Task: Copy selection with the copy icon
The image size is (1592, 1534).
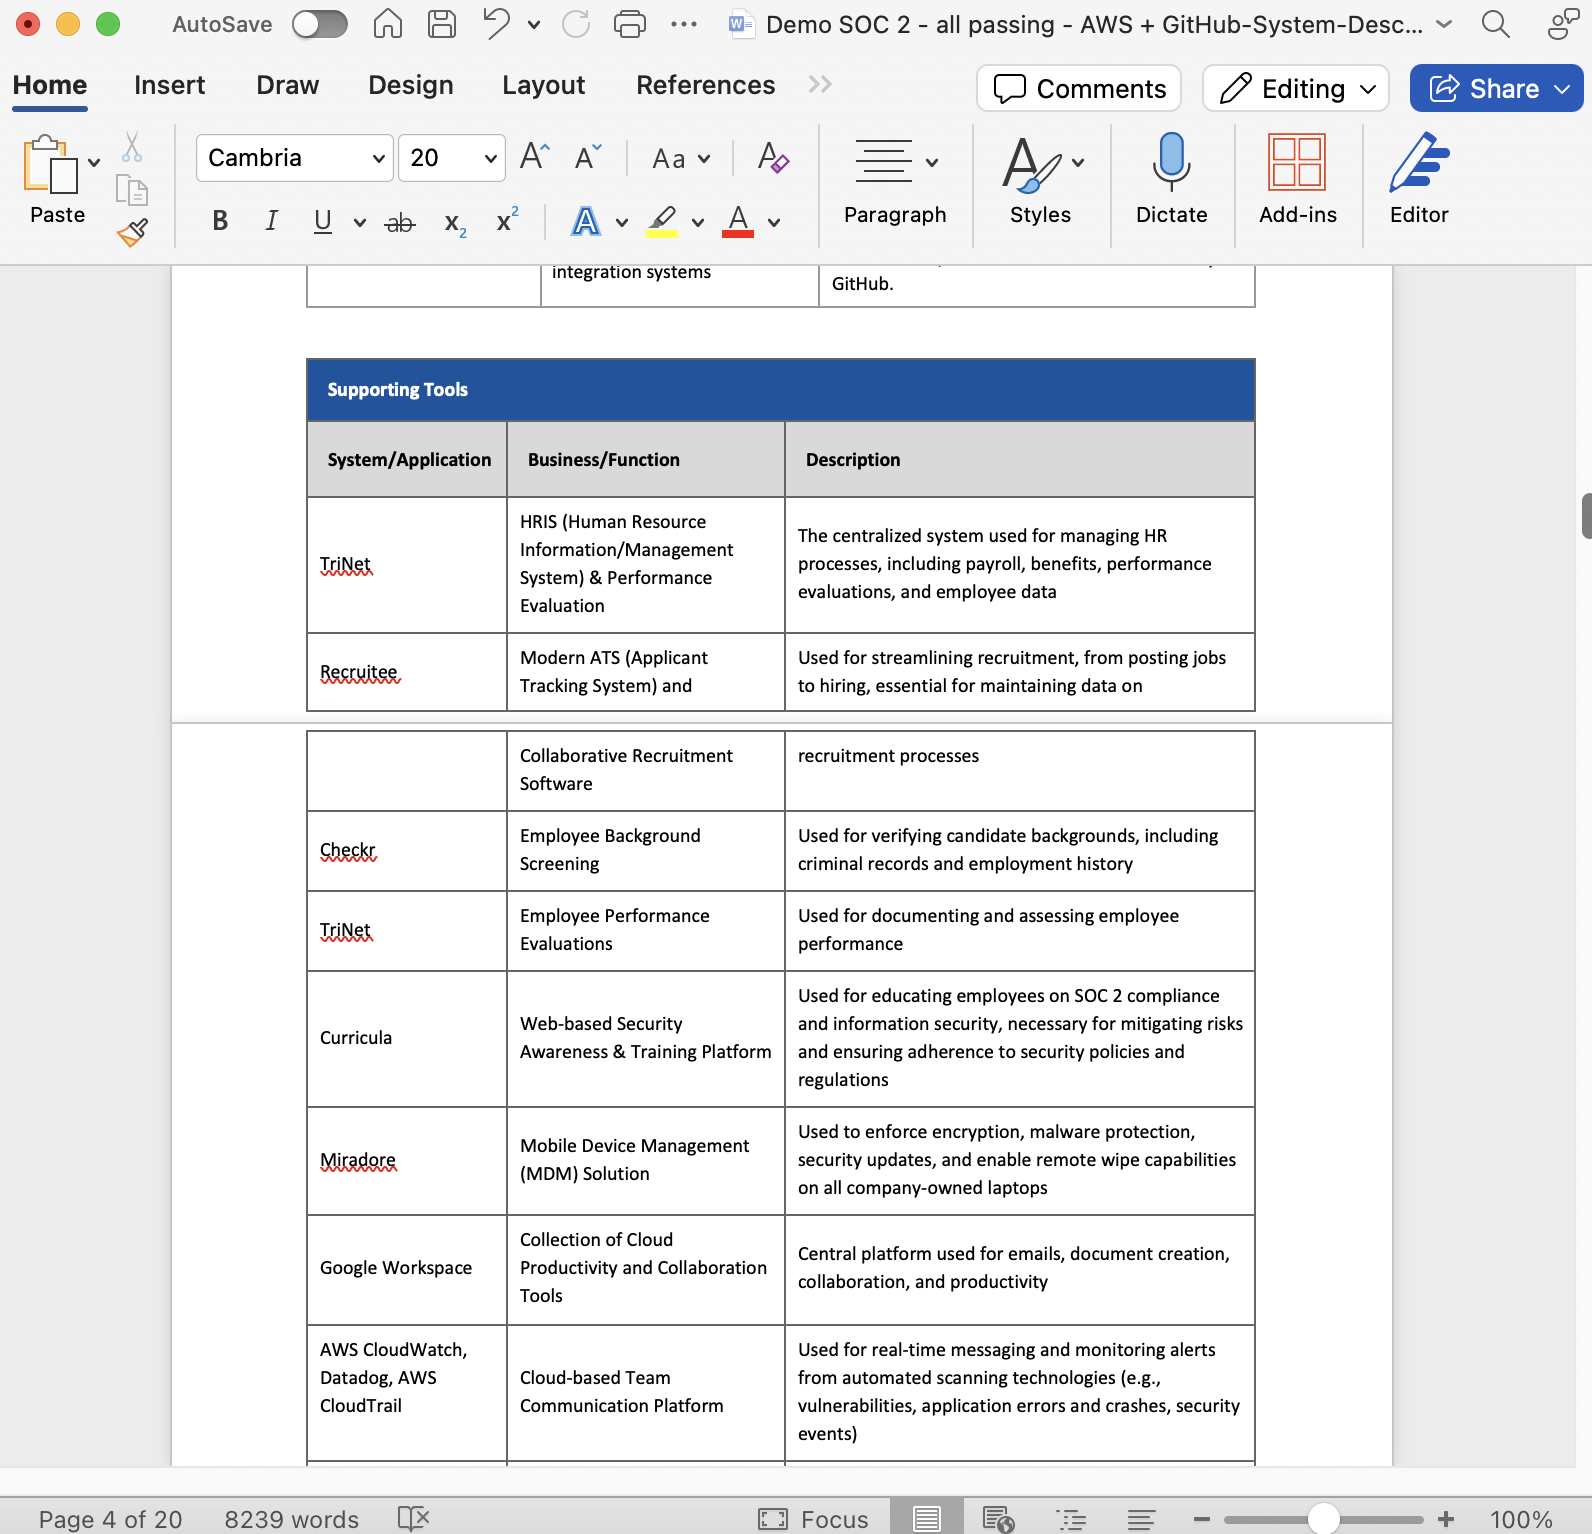Action: (131, 189)
